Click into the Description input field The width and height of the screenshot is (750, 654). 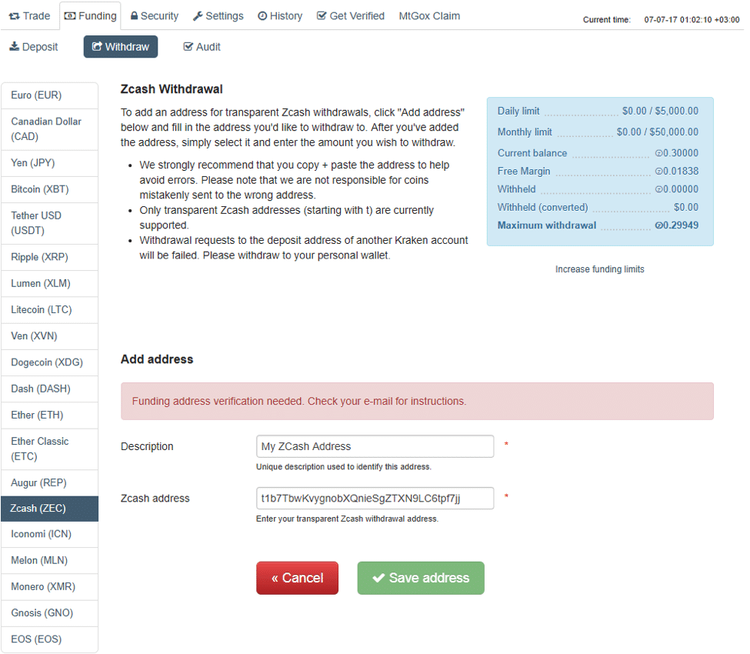[x=375, y=446]
